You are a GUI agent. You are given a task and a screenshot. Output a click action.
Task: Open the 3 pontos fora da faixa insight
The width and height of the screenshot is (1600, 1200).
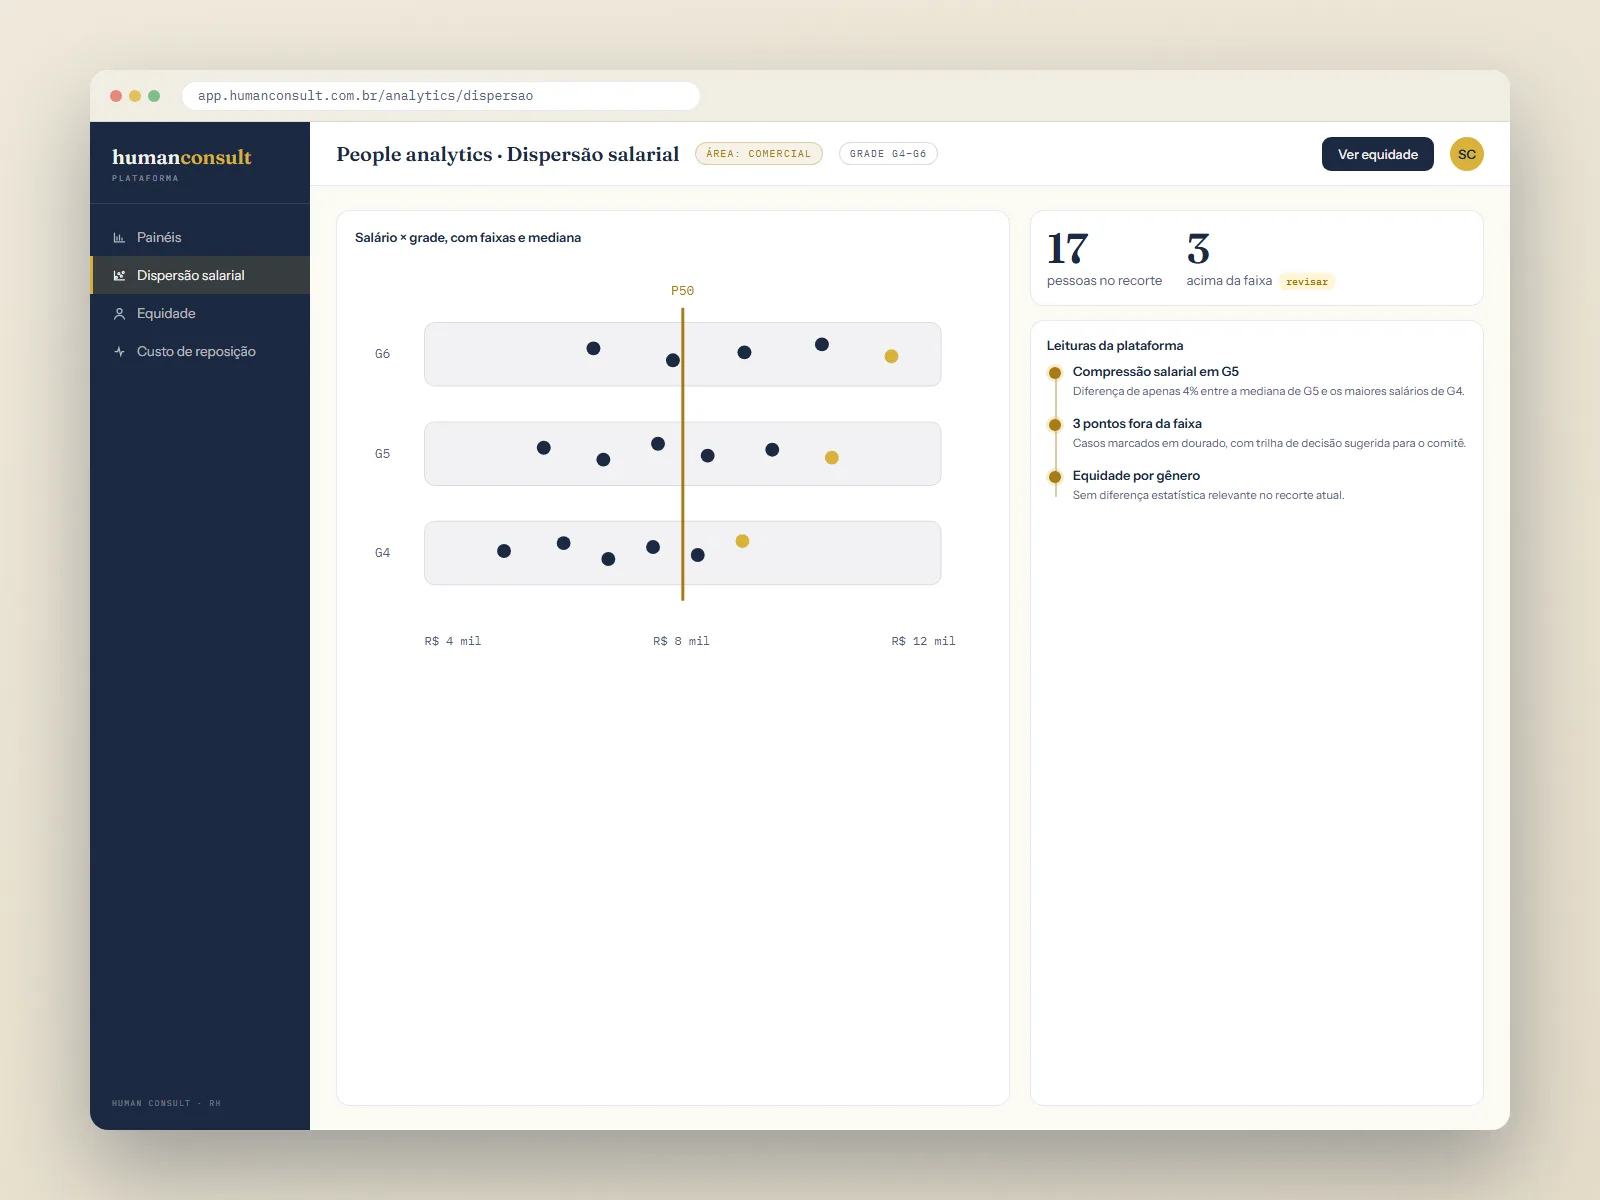[1269, 433]
